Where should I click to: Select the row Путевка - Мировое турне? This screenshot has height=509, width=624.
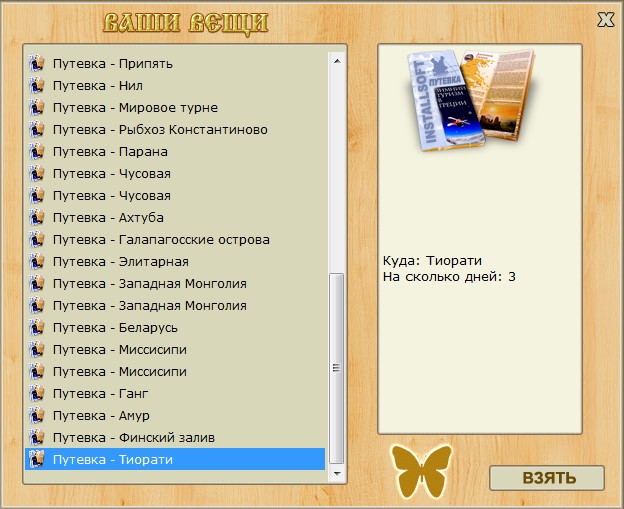[175, 107]
